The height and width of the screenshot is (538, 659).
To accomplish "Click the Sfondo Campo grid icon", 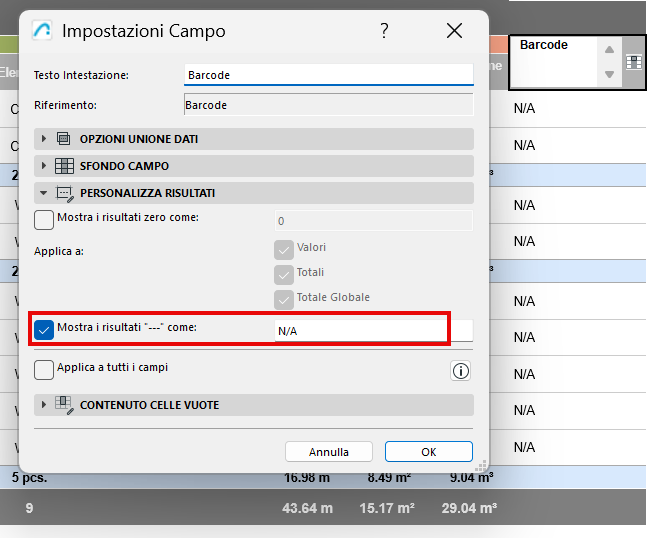I will pos(64,166).
